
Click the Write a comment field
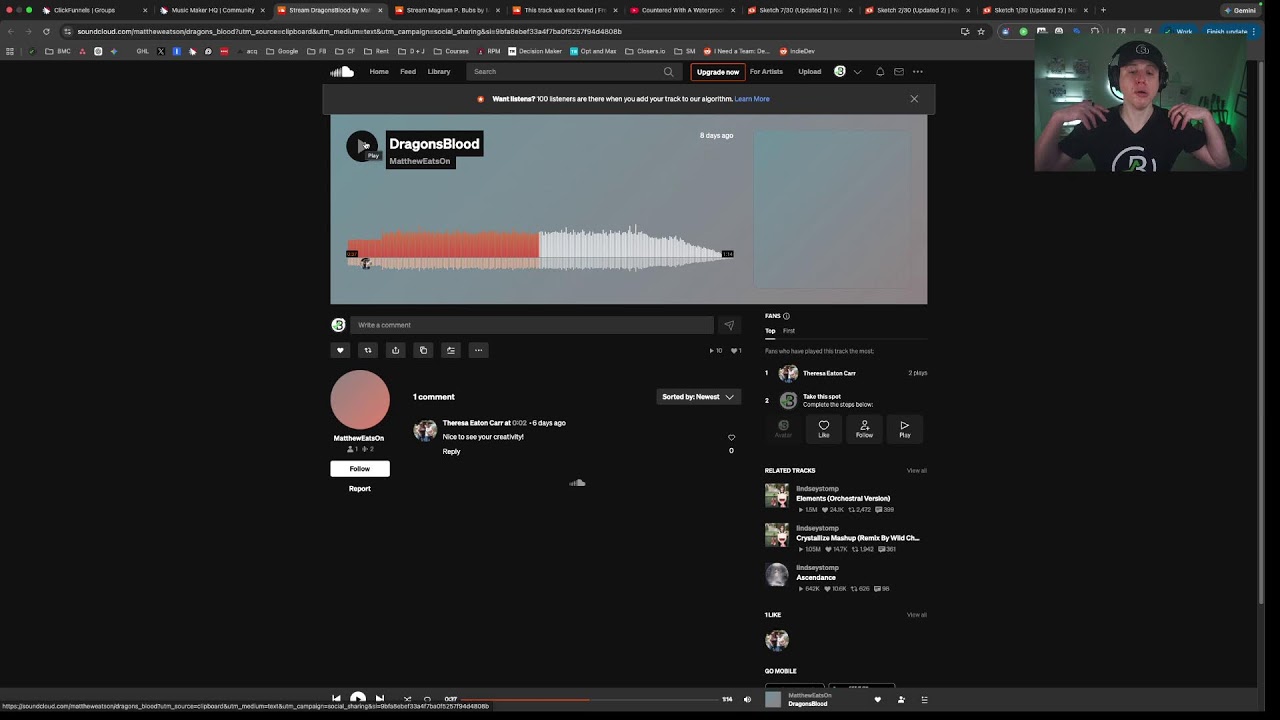tap(532, 325)
